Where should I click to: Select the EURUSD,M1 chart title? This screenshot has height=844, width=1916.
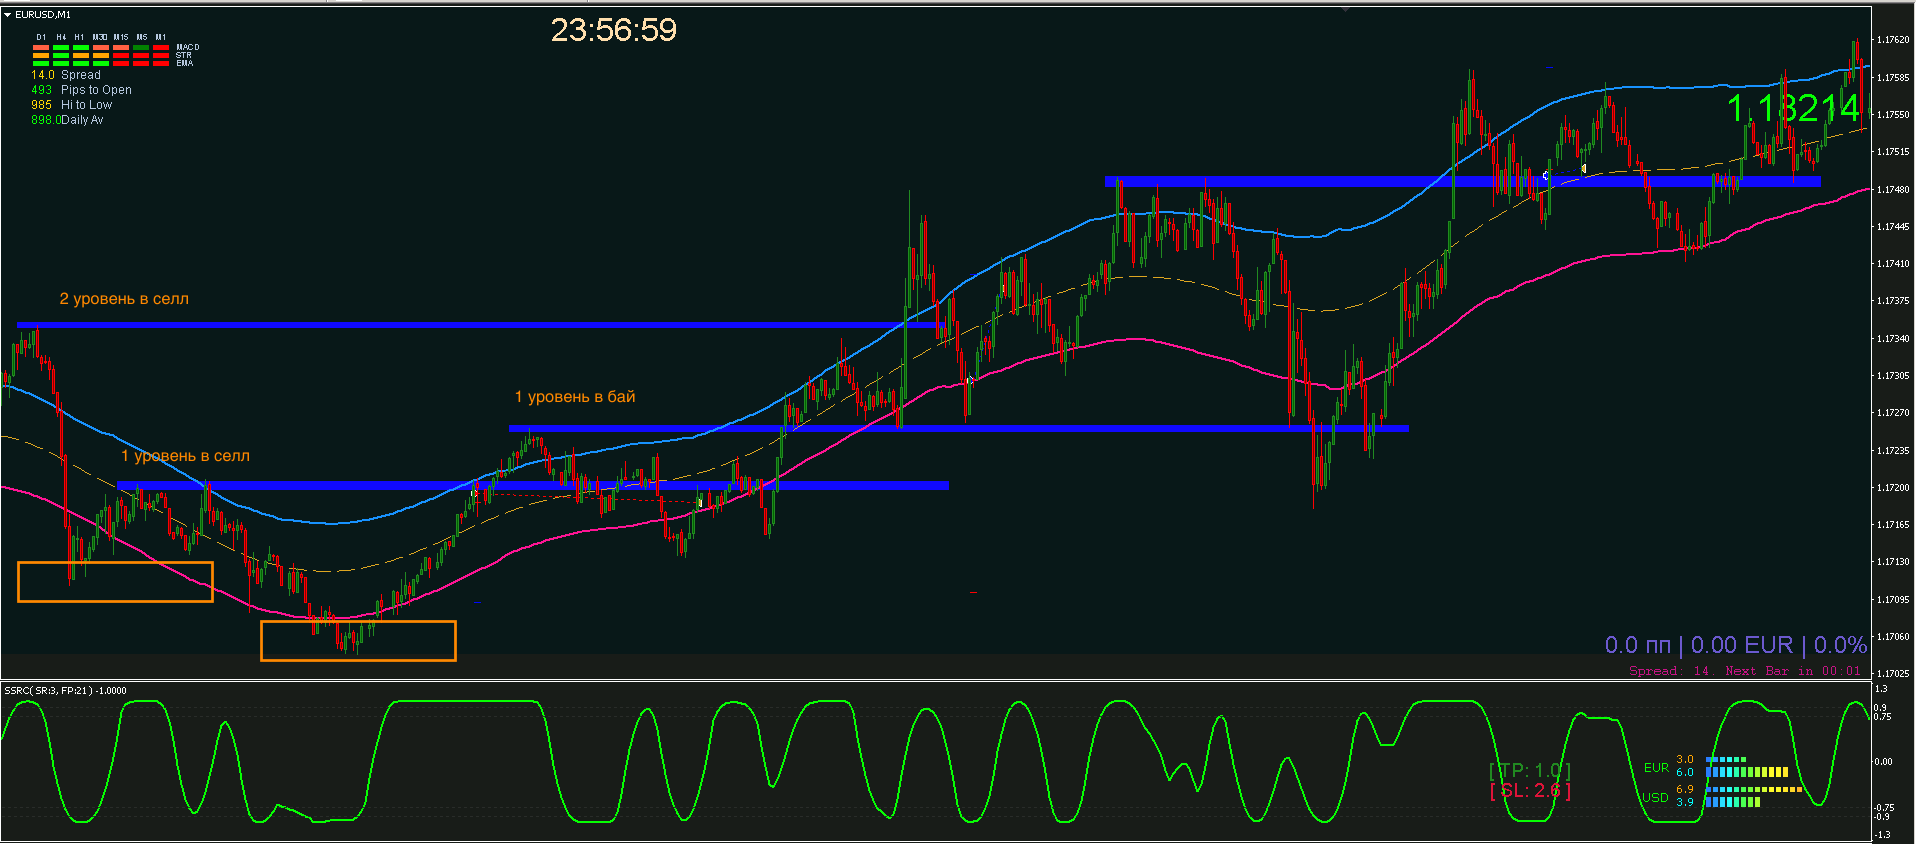(x=43, y=15)
